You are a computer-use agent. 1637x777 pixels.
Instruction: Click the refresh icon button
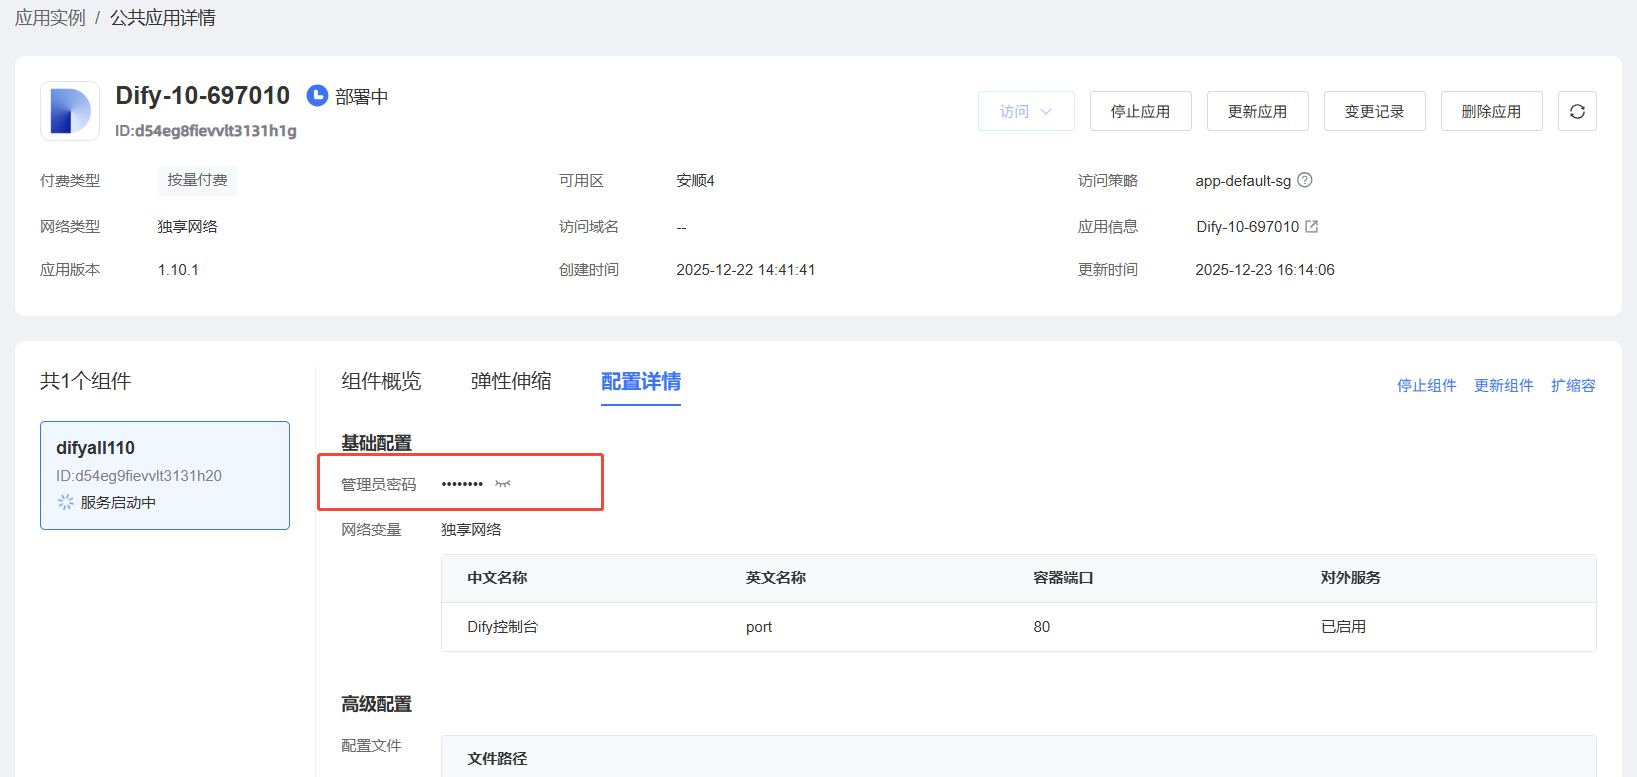1577,111
